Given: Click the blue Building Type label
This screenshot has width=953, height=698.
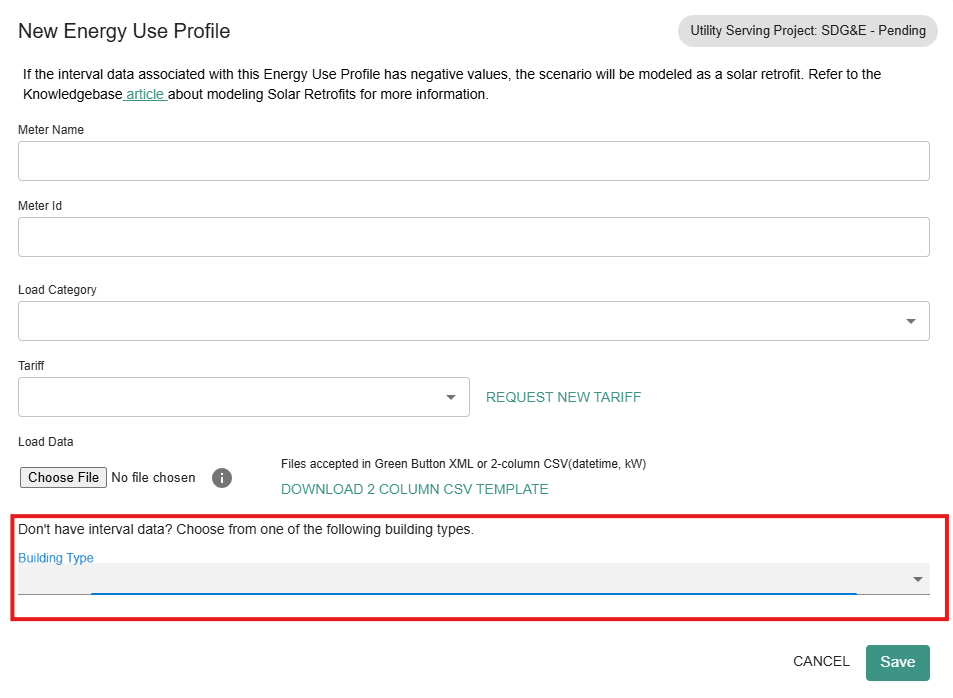Looking at the screenshot, I should pos(56,558).
